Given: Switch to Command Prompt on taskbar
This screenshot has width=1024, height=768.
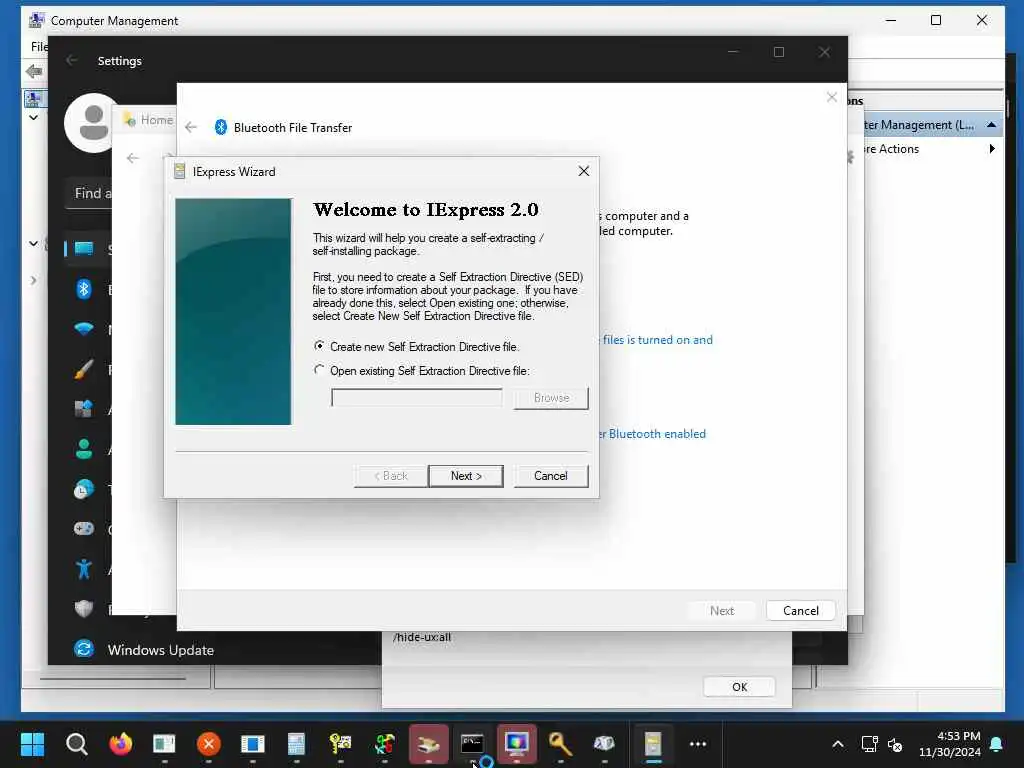Looking at the screenshot, I should 472,744.
